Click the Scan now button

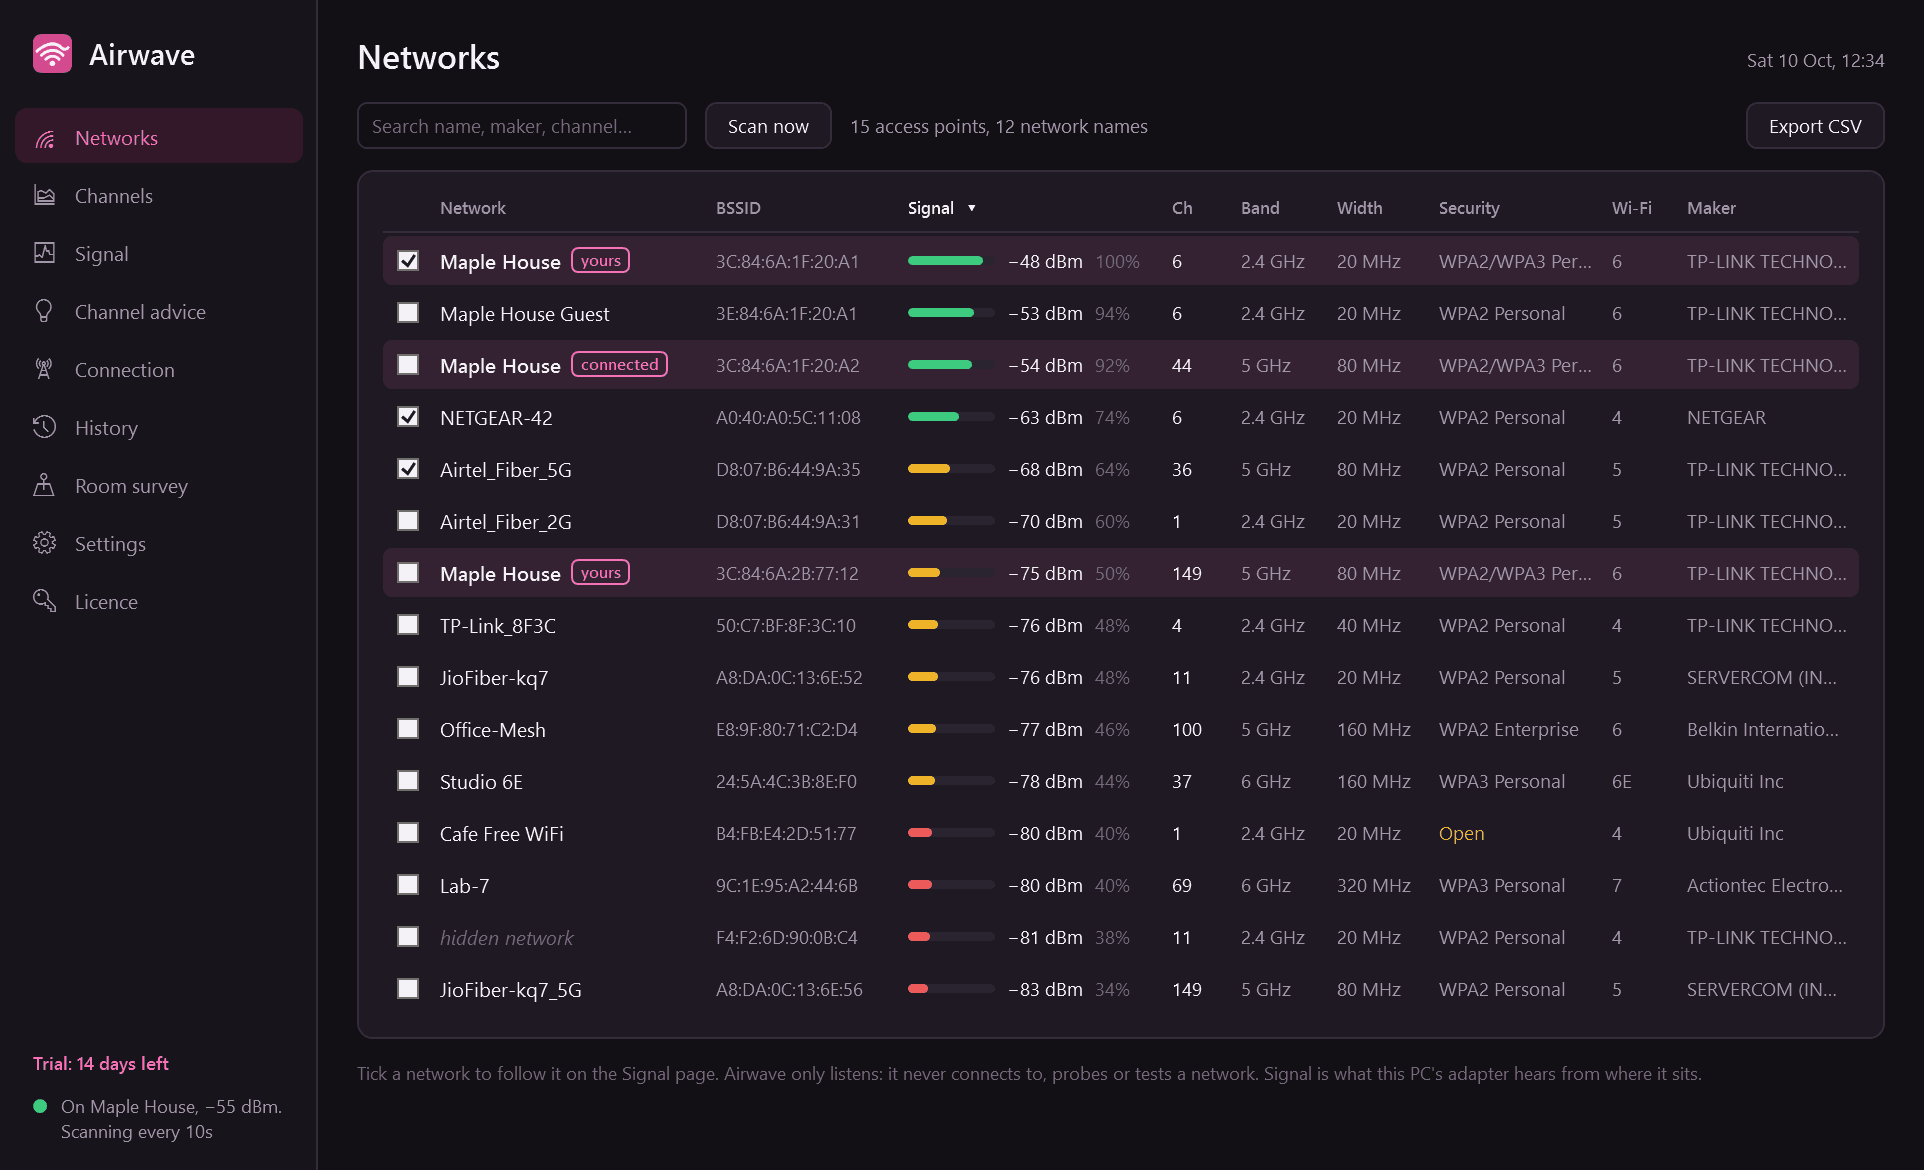(x=768, y=126)
